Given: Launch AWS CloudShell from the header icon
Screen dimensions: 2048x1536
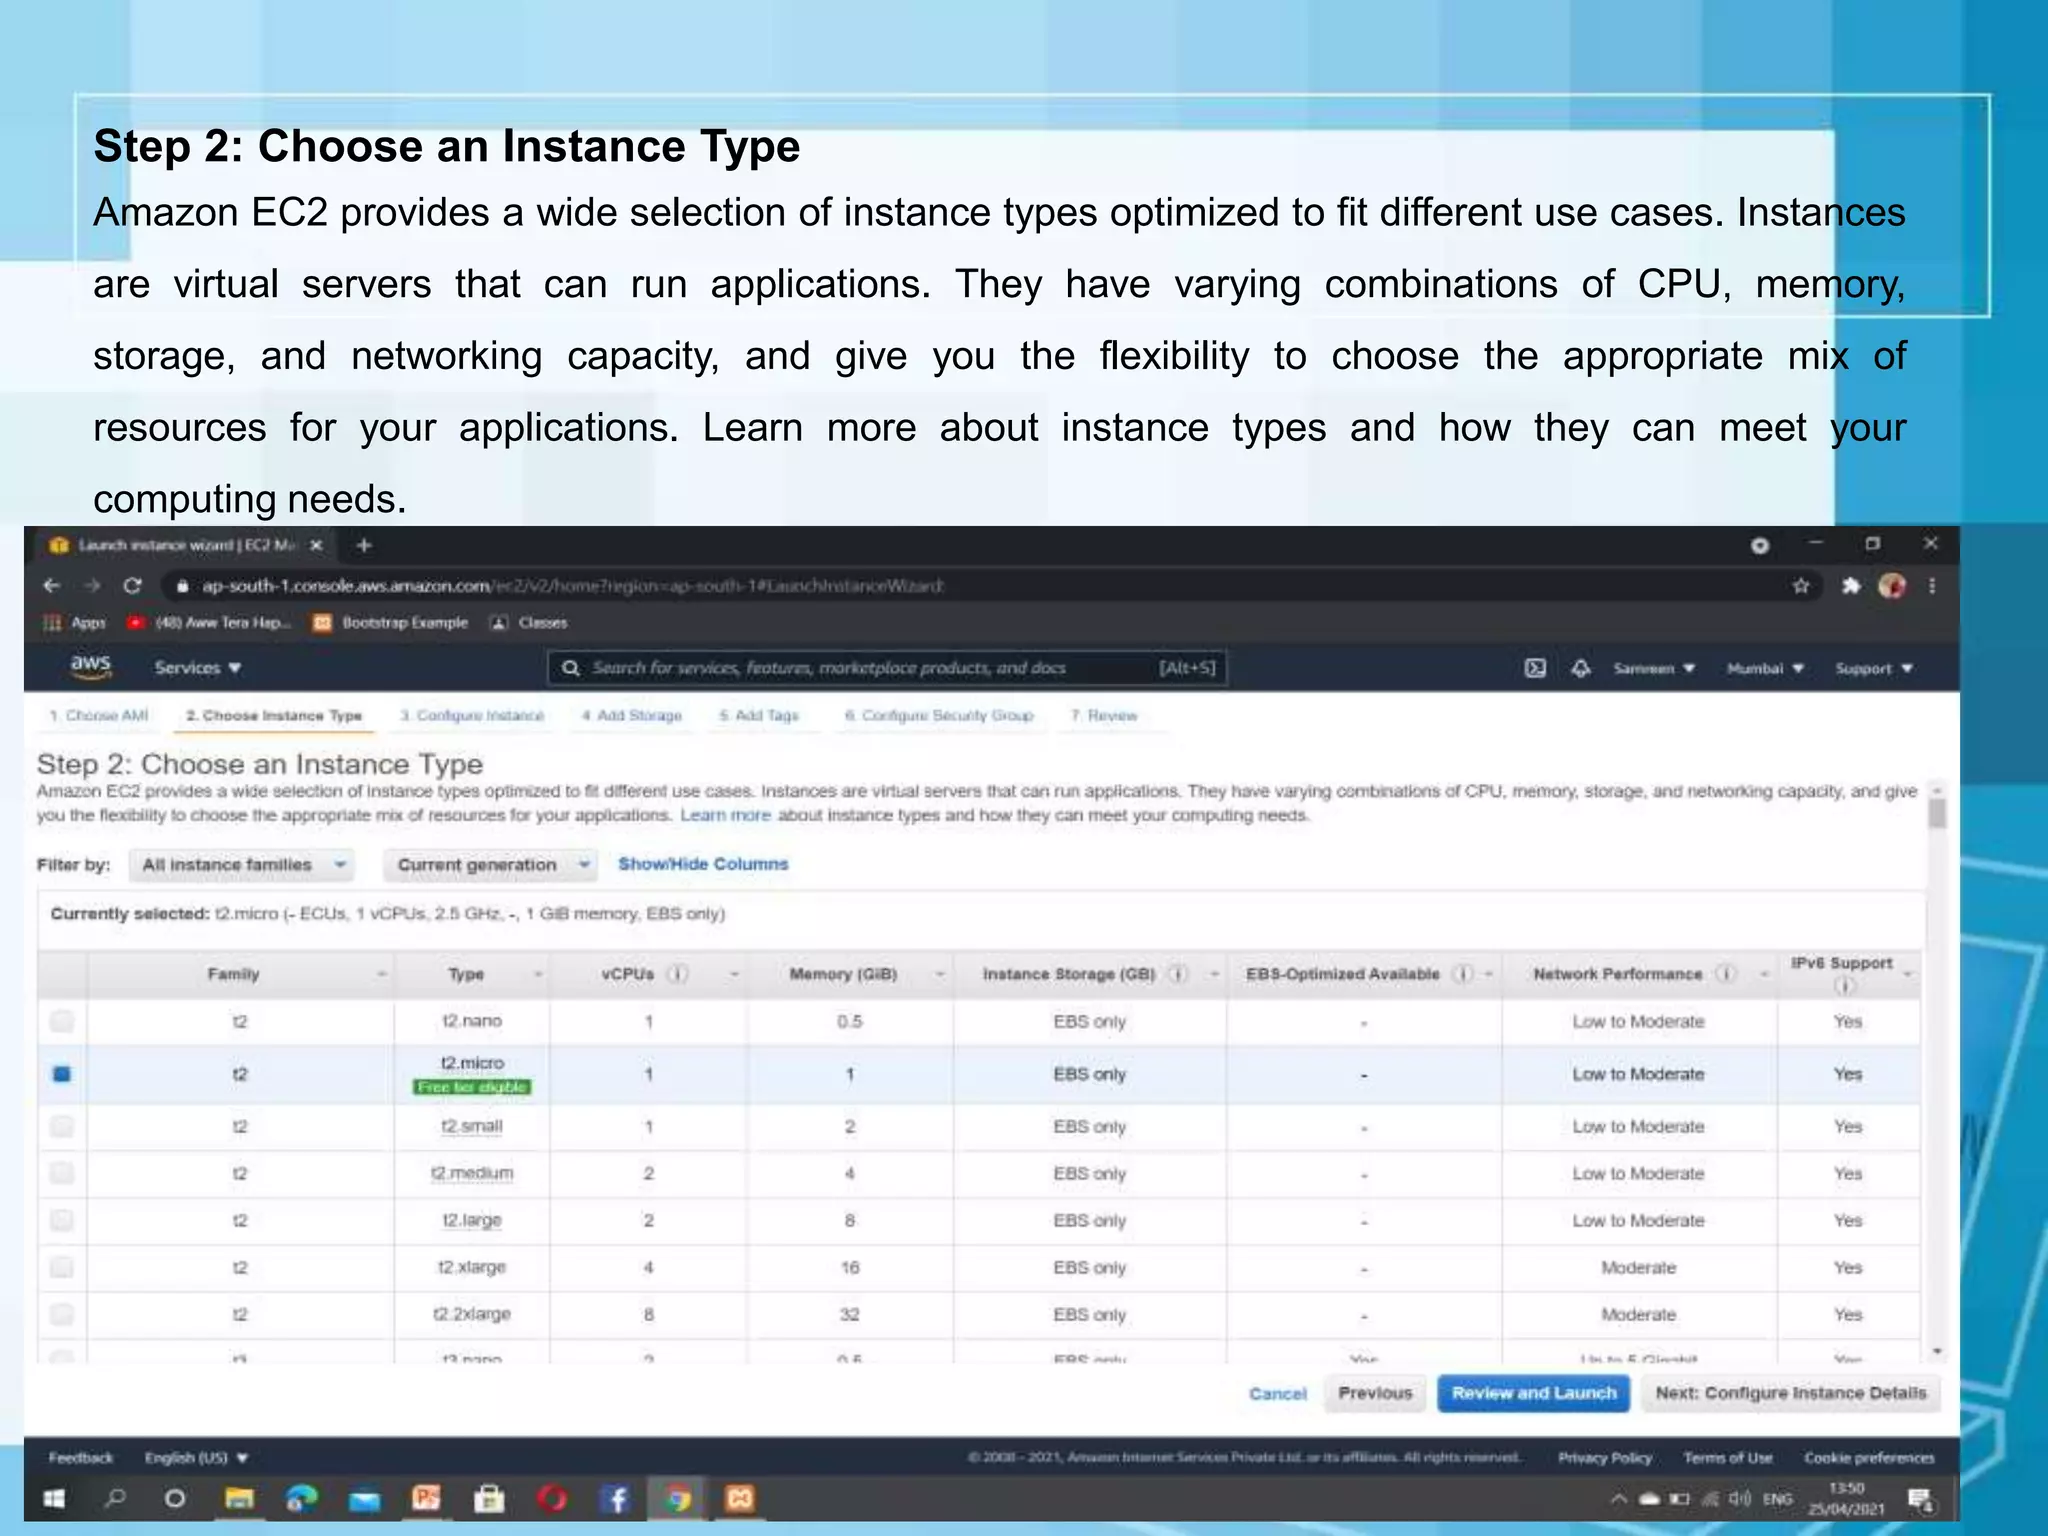Looking at the screenshot, I should (1535, 668).
